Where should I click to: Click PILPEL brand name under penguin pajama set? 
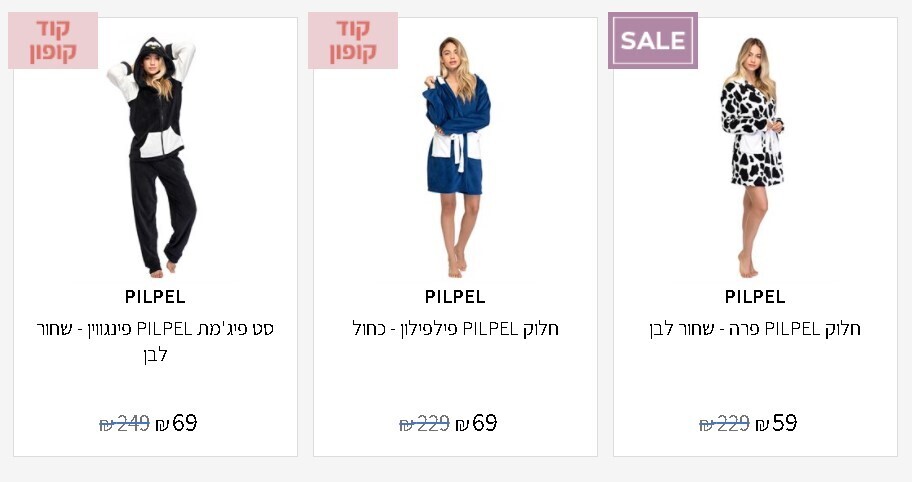(x=155, y=297)
